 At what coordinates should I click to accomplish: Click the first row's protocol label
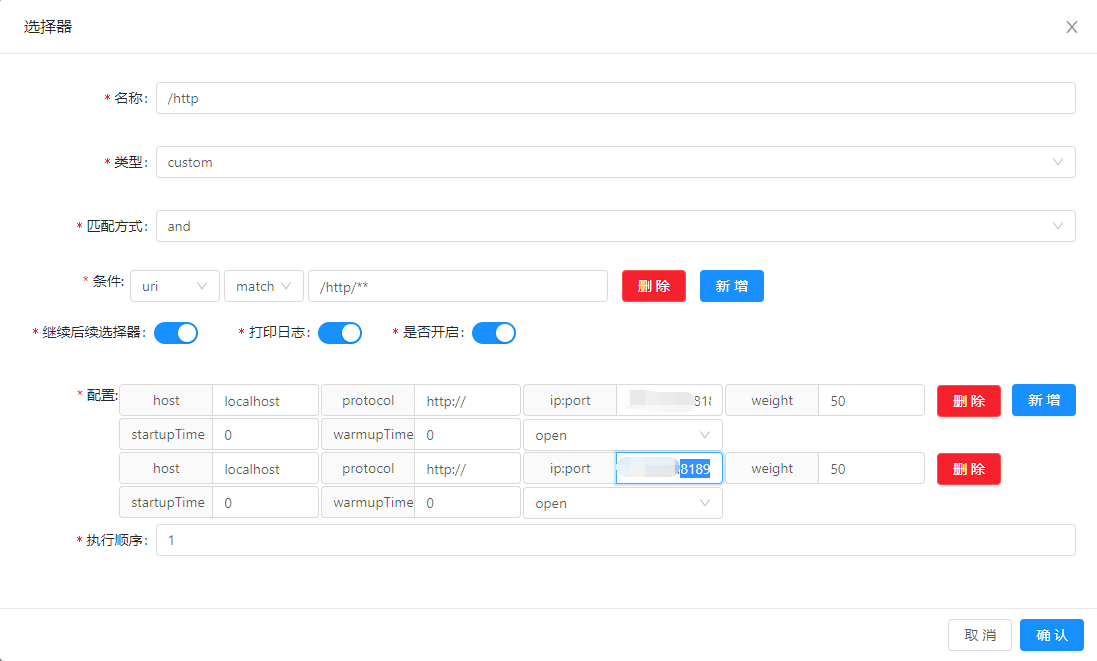pos(368,401)
